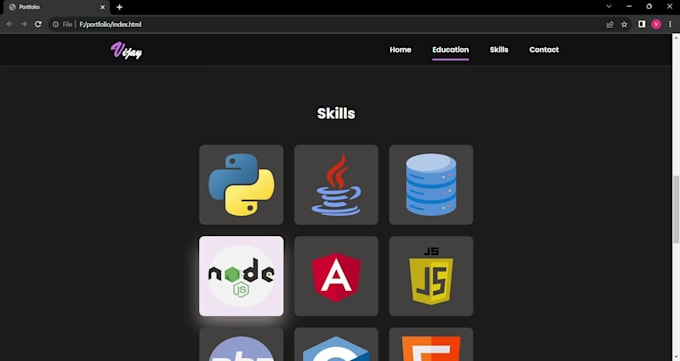The height and width of the screenshot is (361, 680).
Task: Click the PHP skill card
Action: tap(241, 344)
